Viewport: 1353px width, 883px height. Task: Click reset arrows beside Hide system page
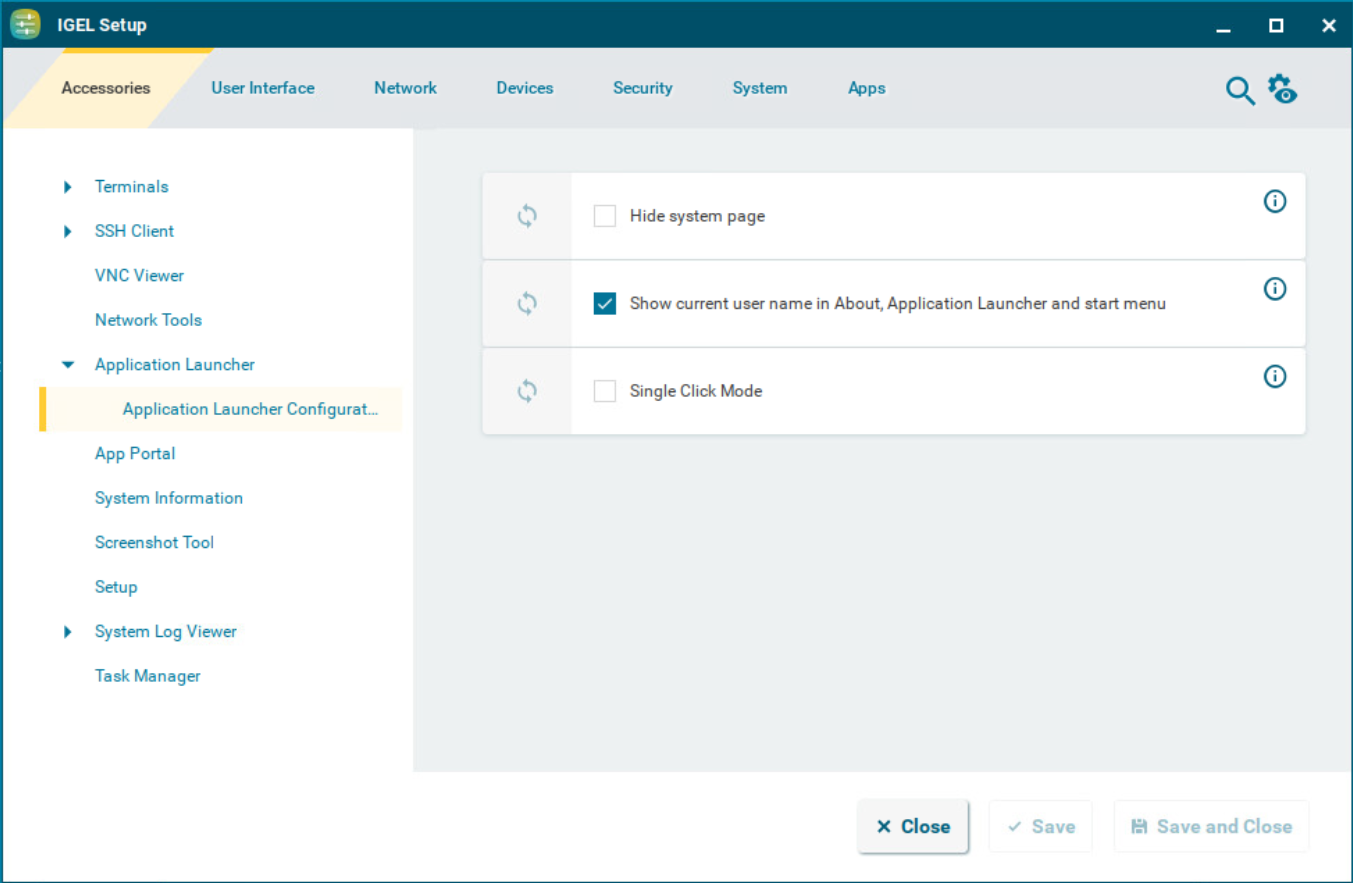pyautogui.click(x=527, y=216)
